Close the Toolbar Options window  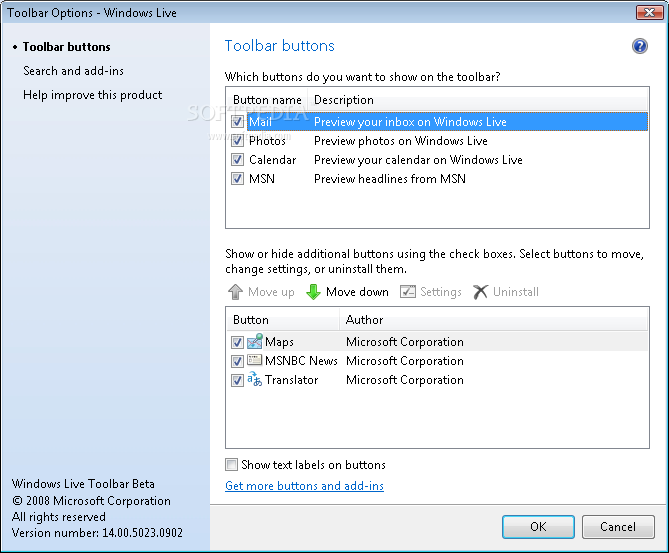[x=649, y=12]
